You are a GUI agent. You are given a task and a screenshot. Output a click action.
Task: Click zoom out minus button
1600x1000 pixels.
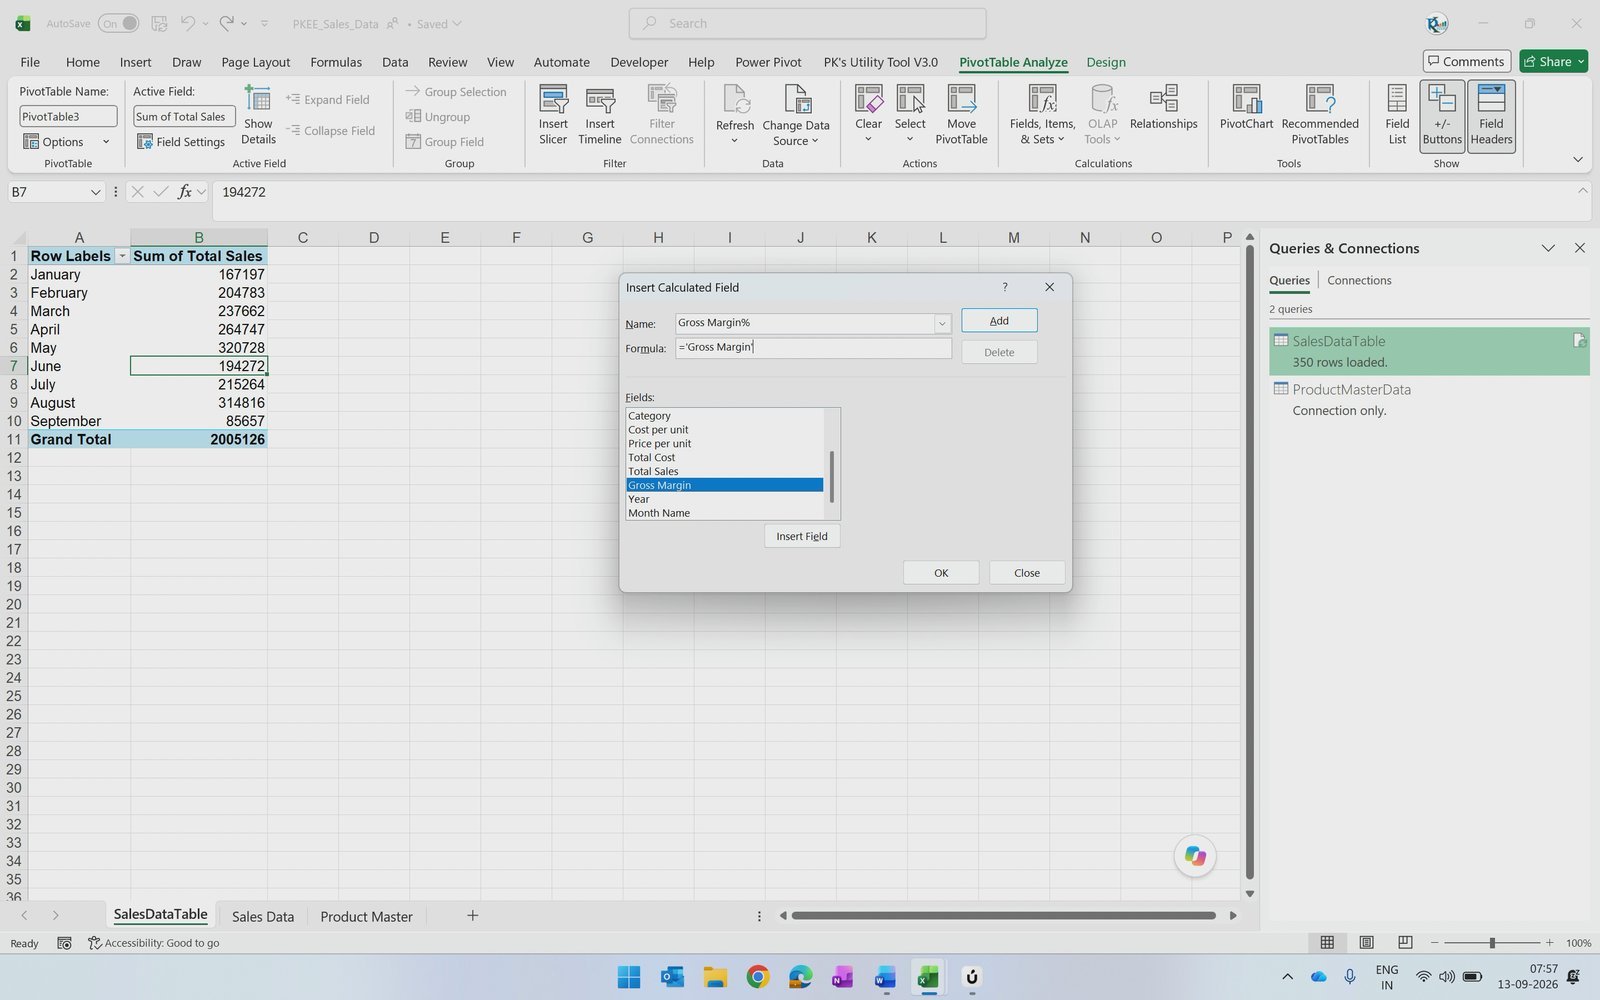click(x=1434, y=943)
